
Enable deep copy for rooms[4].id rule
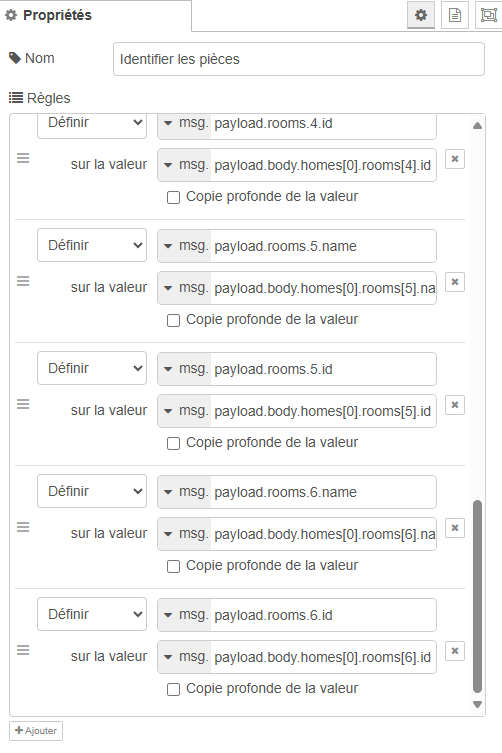173,197
